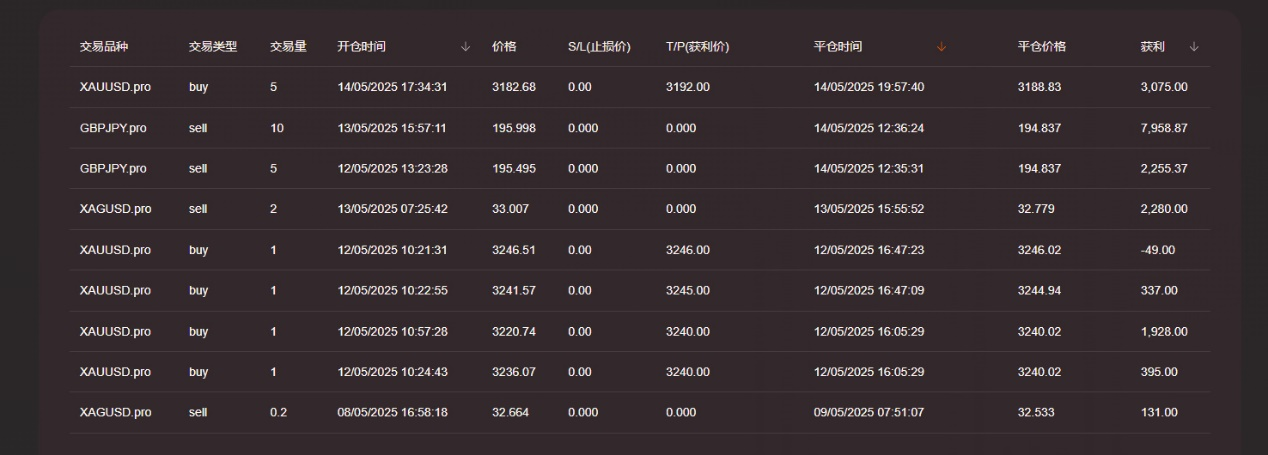Click open time 12/05/2025 10:57:28
The image size is (1268, 455).
(392, 331)
